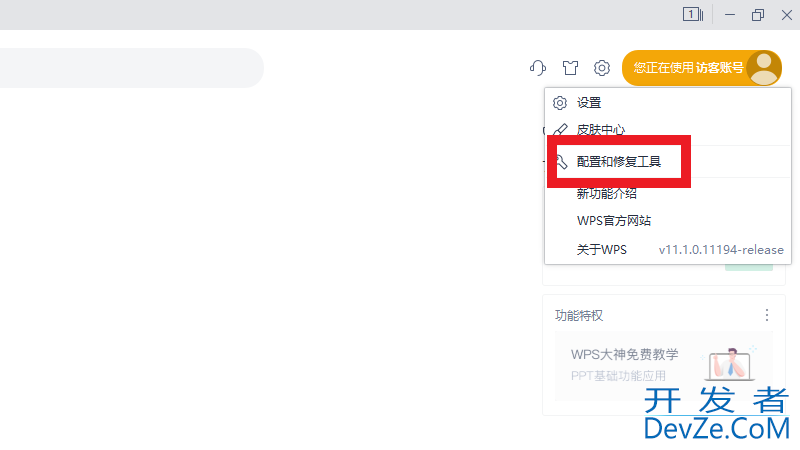Image resolution: width=800 pixels, height=450 pixels.
Task: Close the WPS window
Action: pyautogui.click(x=786, y=15)
